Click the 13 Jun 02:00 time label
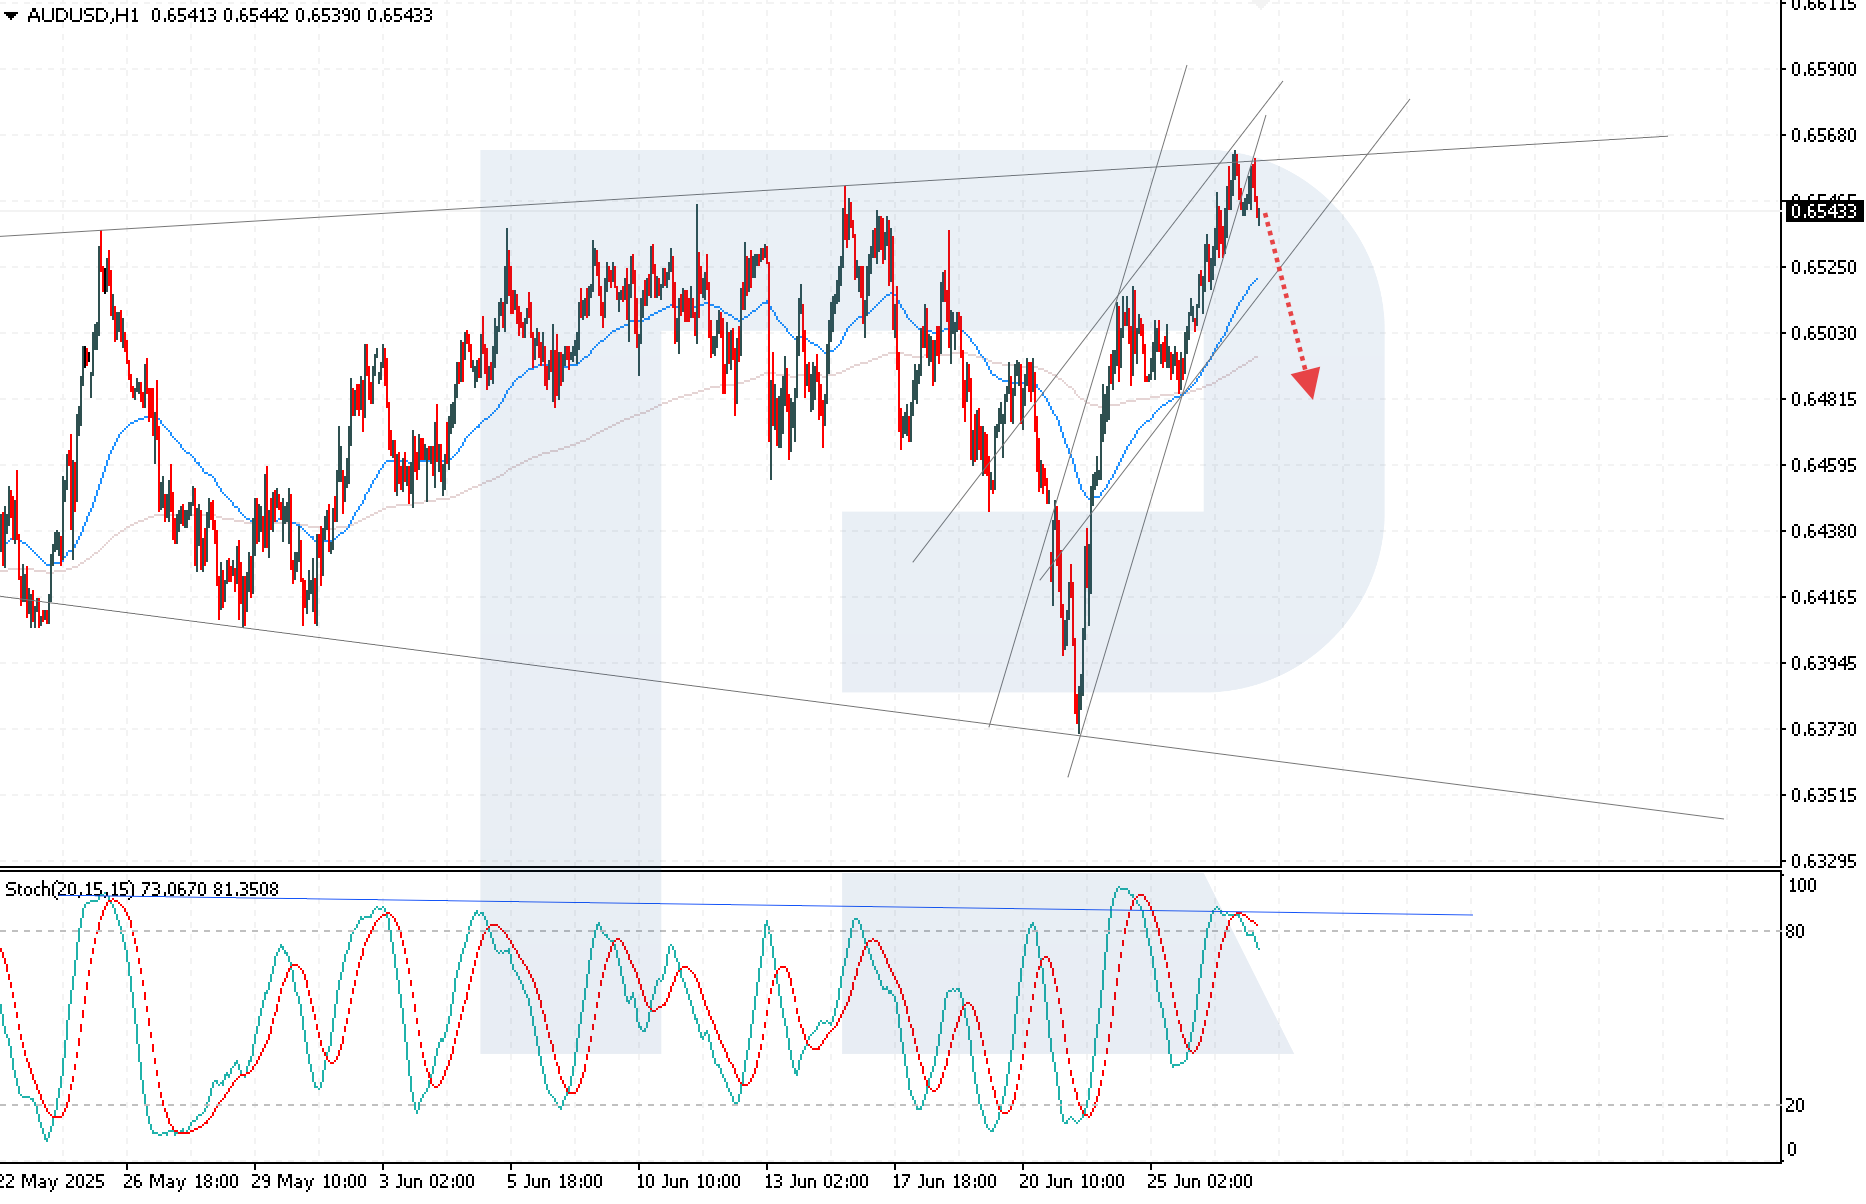The width and height of the screenshot is (1866, 1204). coord(818,1181)
